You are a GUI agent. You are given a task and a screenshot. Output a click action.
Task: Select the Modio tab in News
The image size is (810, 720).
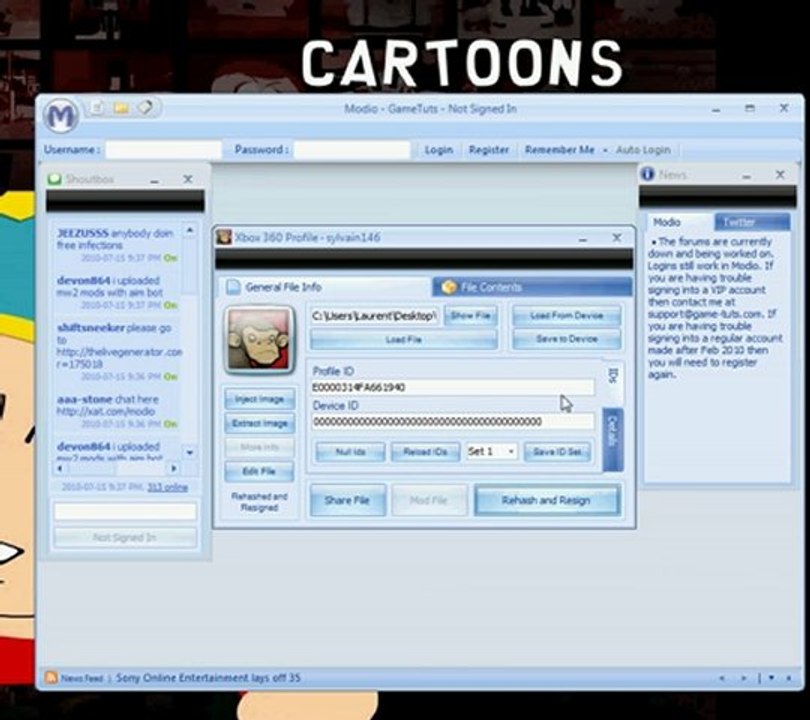pyautogui.click(x=679, y=222)
